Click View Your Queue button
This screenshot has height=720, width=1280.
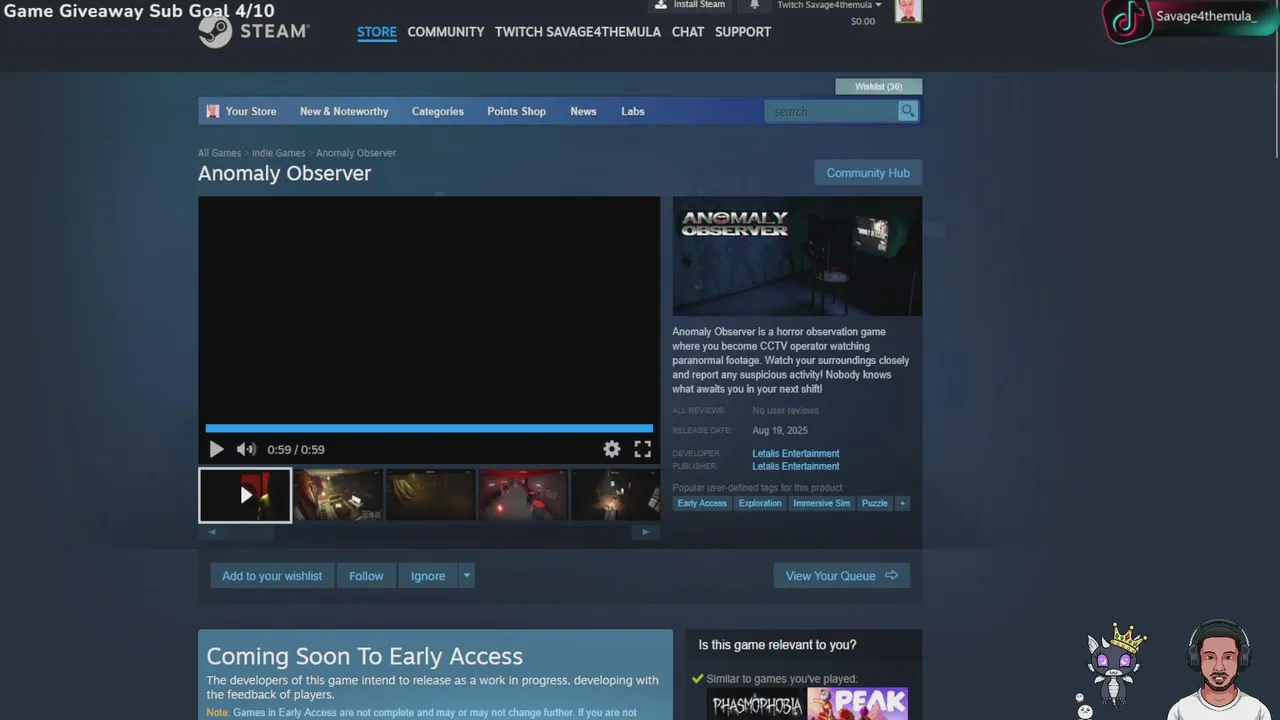click(841, 576)
